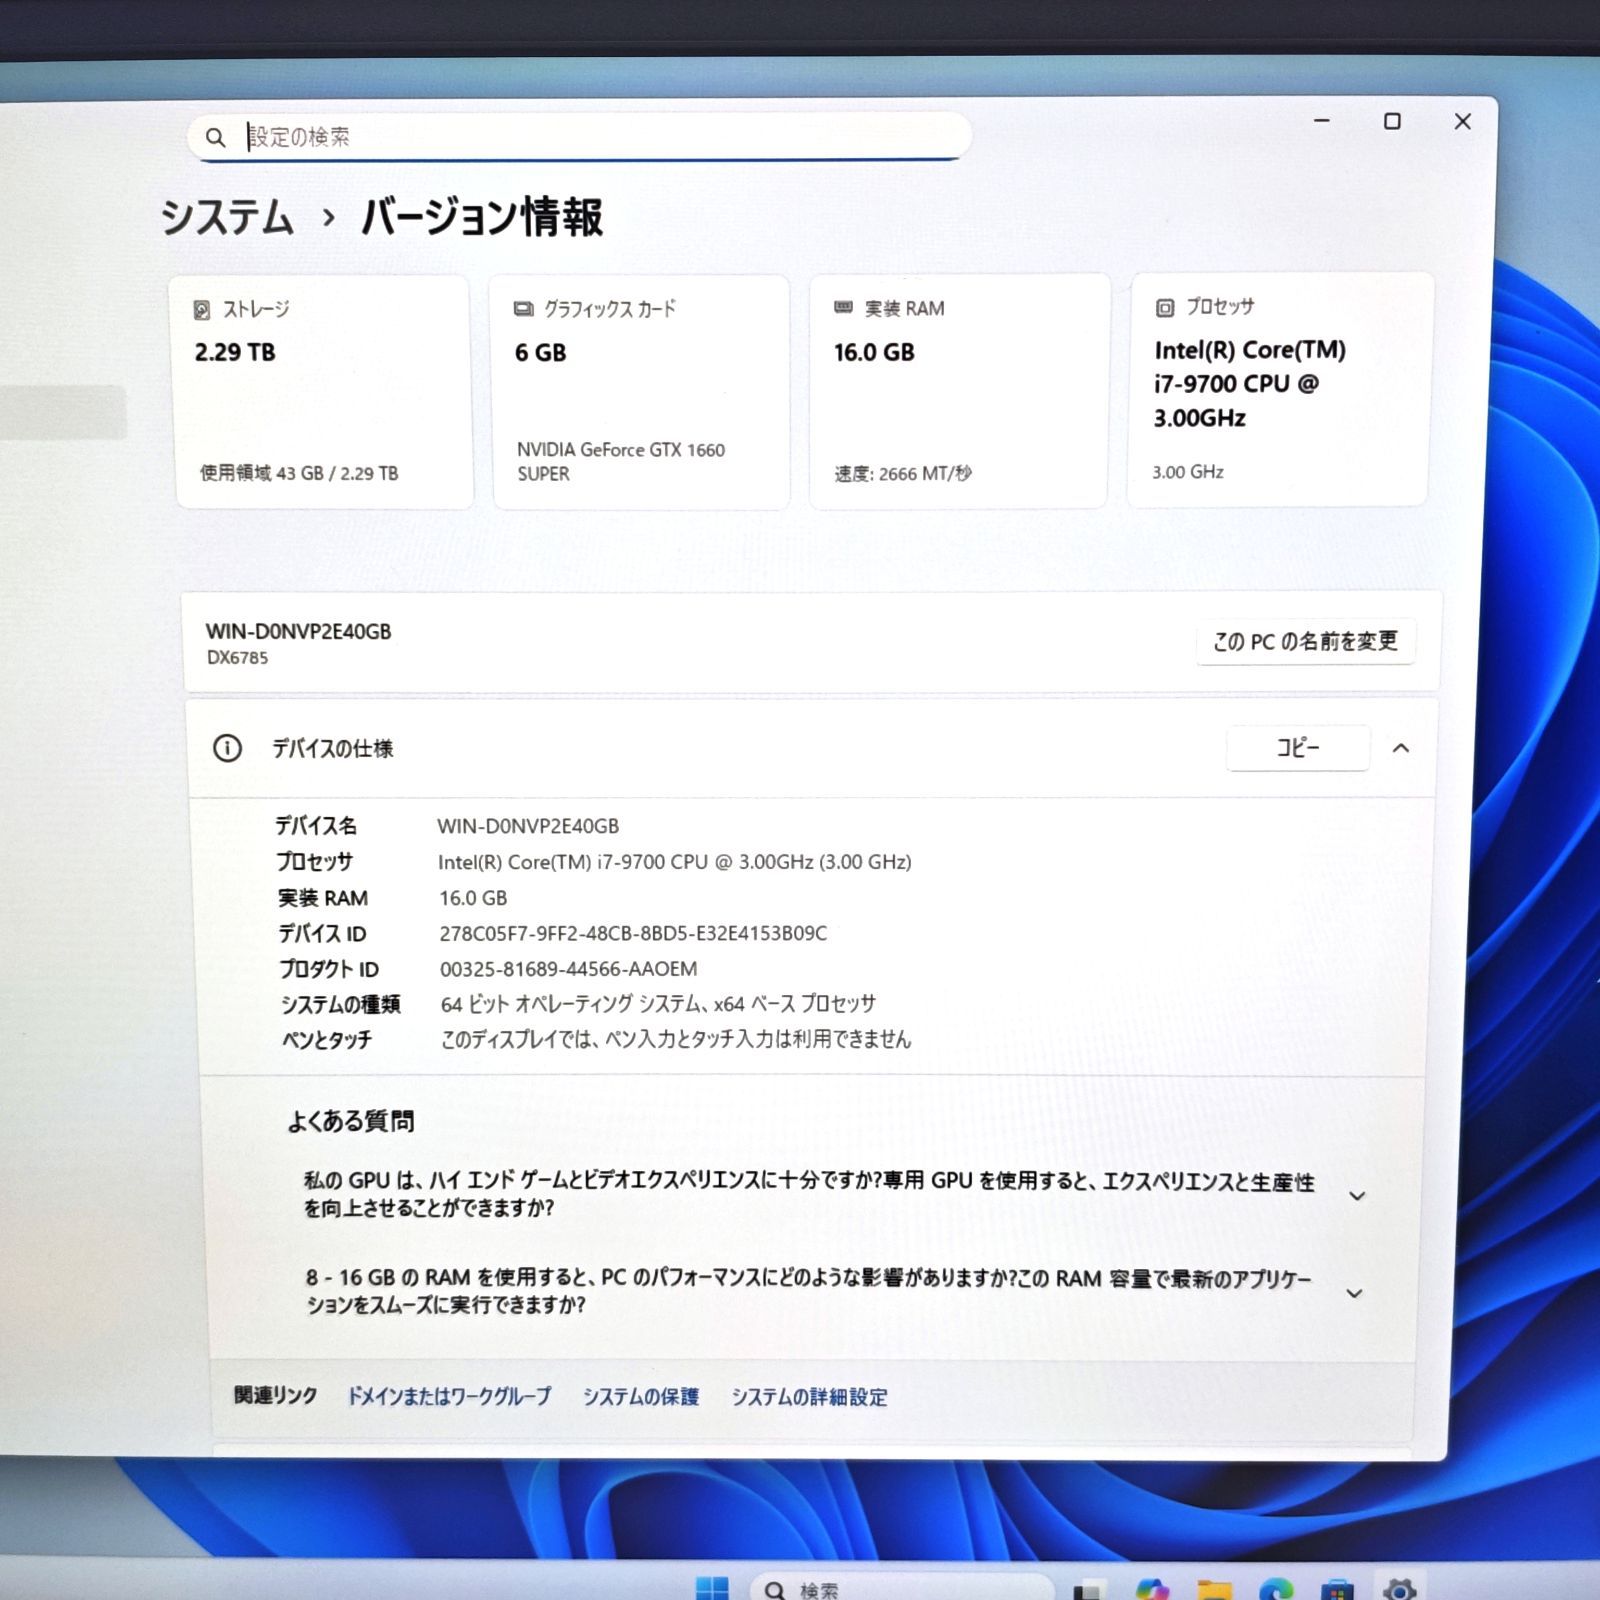Screen dimensions: 1600x1600
Task: Open the グラフィックス カード 6 GB card
Action: pos(641,392)
